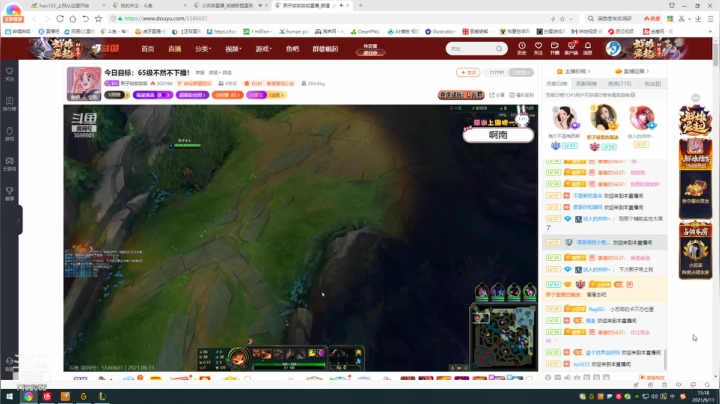
Task: Click the second top contributor avatar
Action: [x=603, y=118]
